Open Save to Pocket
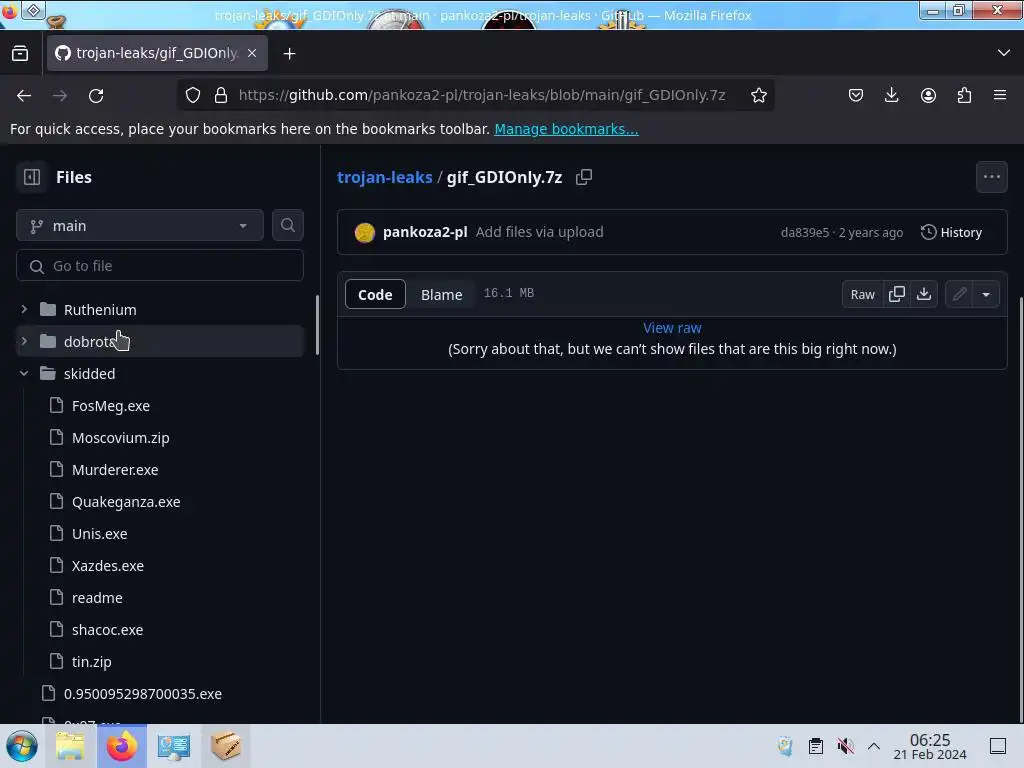This screenshot has height=768, width=1024. pos(856,95)
